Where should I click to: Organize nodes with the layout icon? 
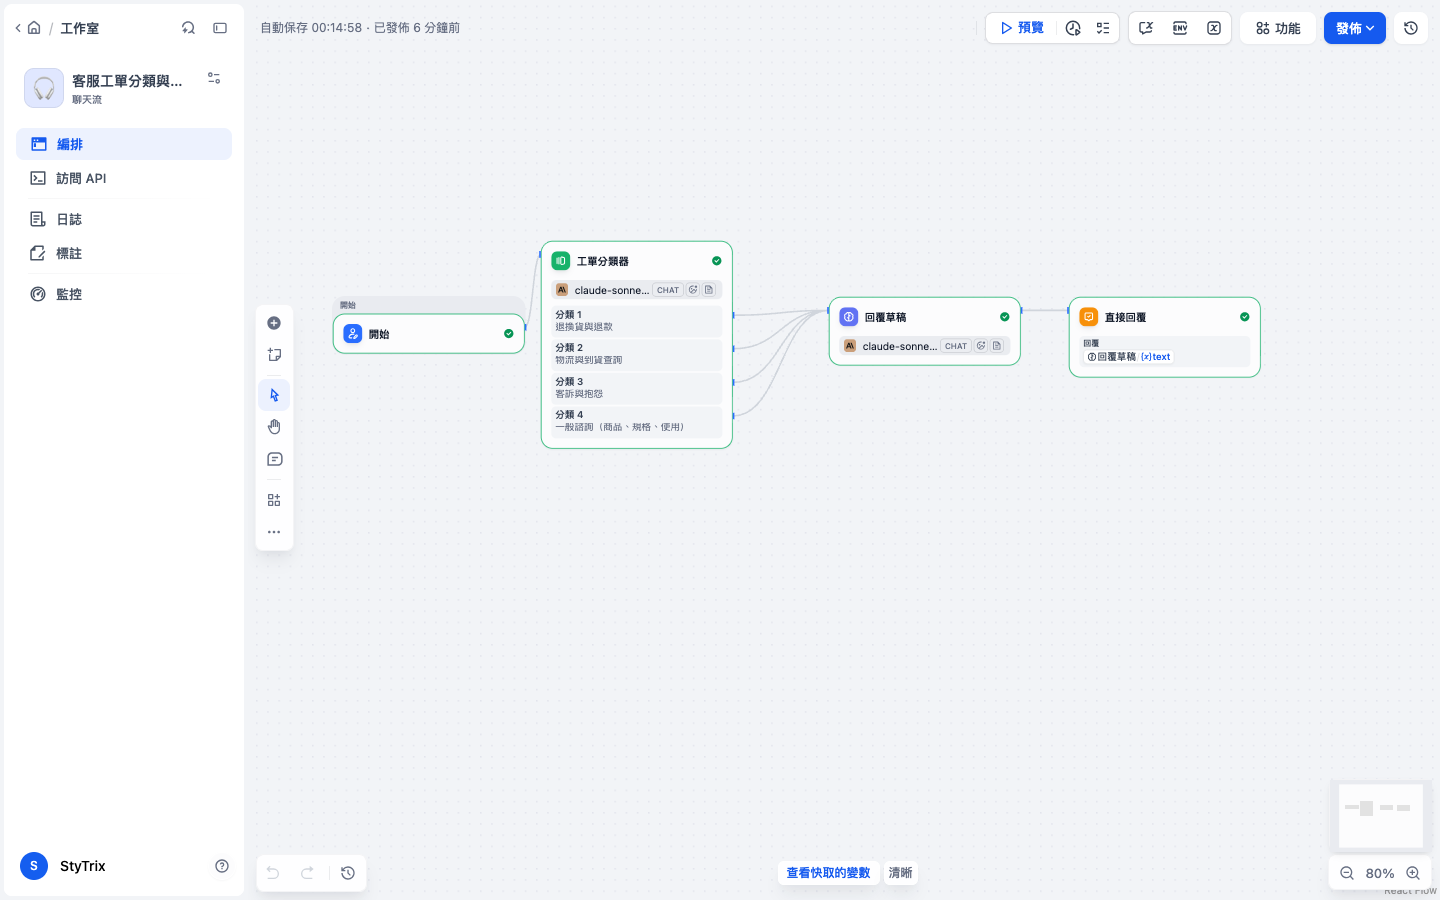tap(274, 500)
